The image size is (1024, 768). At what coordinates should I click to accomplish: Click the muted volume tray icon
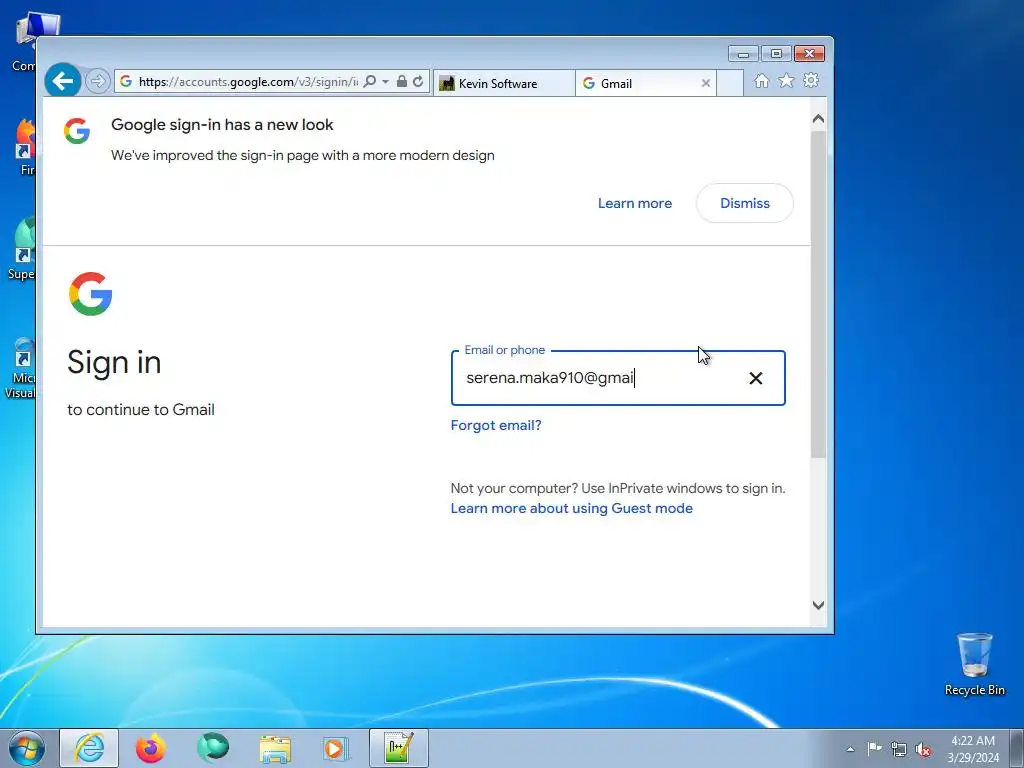923,749
